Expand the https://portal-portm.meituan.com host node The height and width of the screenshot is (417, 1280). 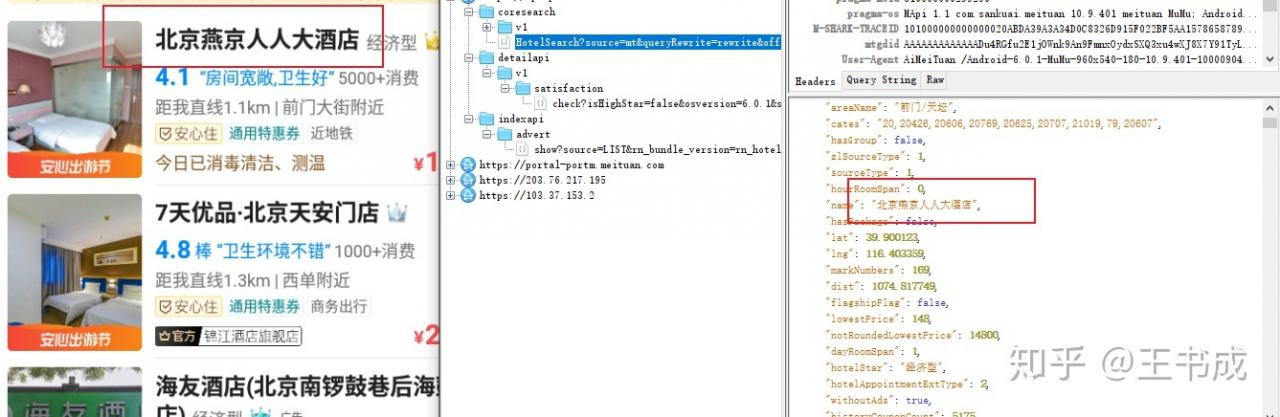point(451,164)
